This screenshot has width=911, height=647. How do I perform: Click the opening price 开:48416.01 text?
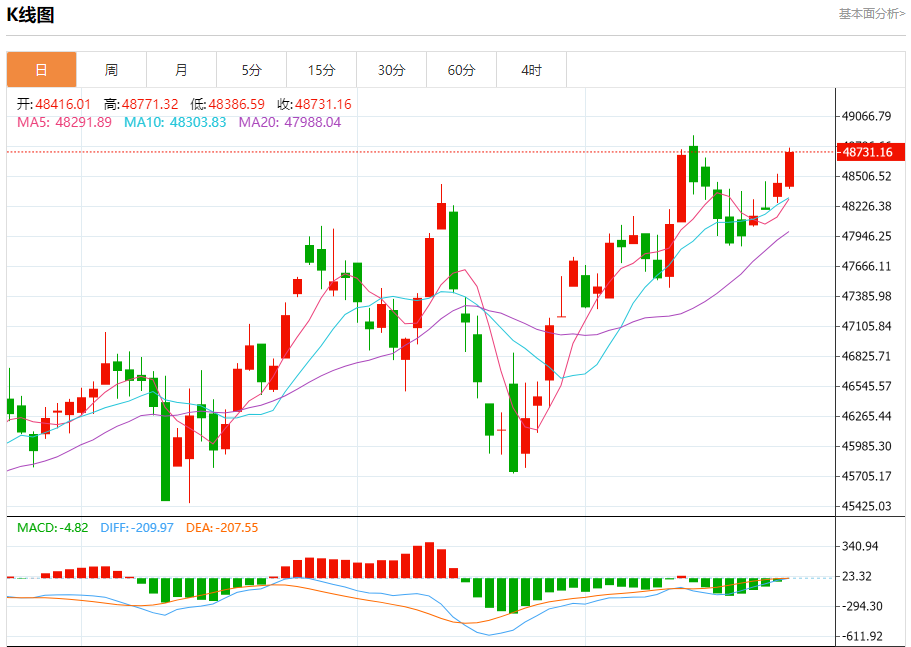tap(54, 104)
